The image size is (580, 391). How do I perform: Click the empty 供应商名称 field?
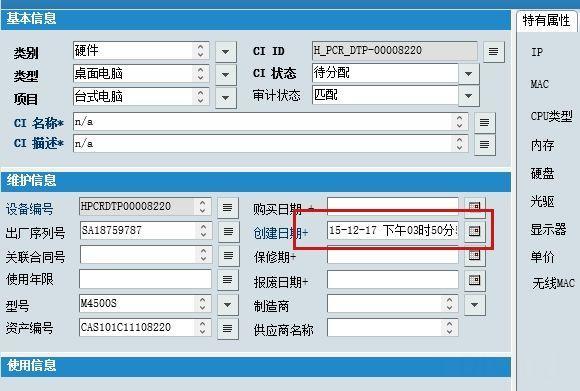pos(393,328)
